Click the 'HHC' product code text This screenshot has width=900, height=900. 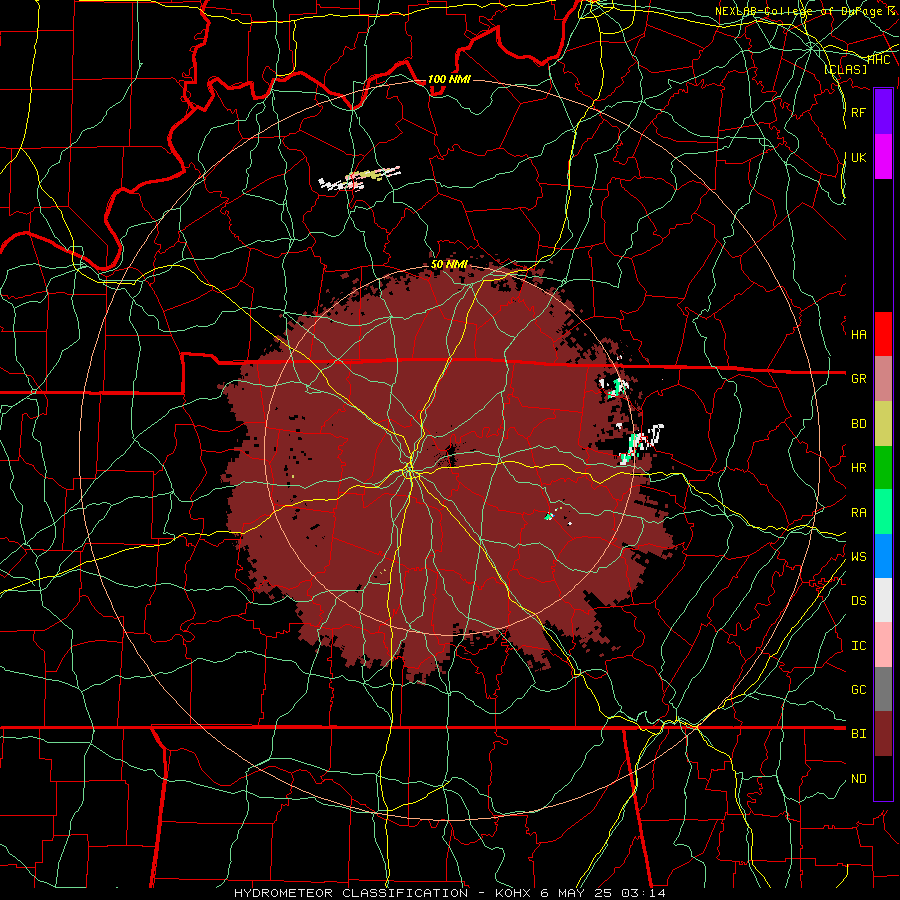[878, 60]
